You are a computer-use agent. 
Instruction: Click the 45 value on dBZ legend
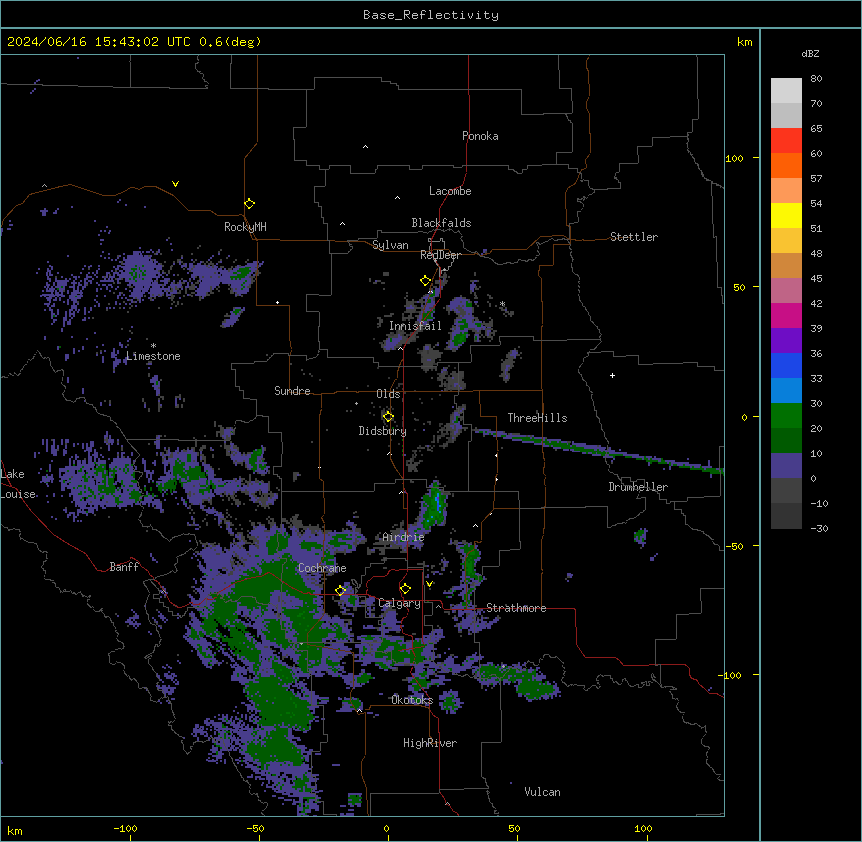[816, 279]
